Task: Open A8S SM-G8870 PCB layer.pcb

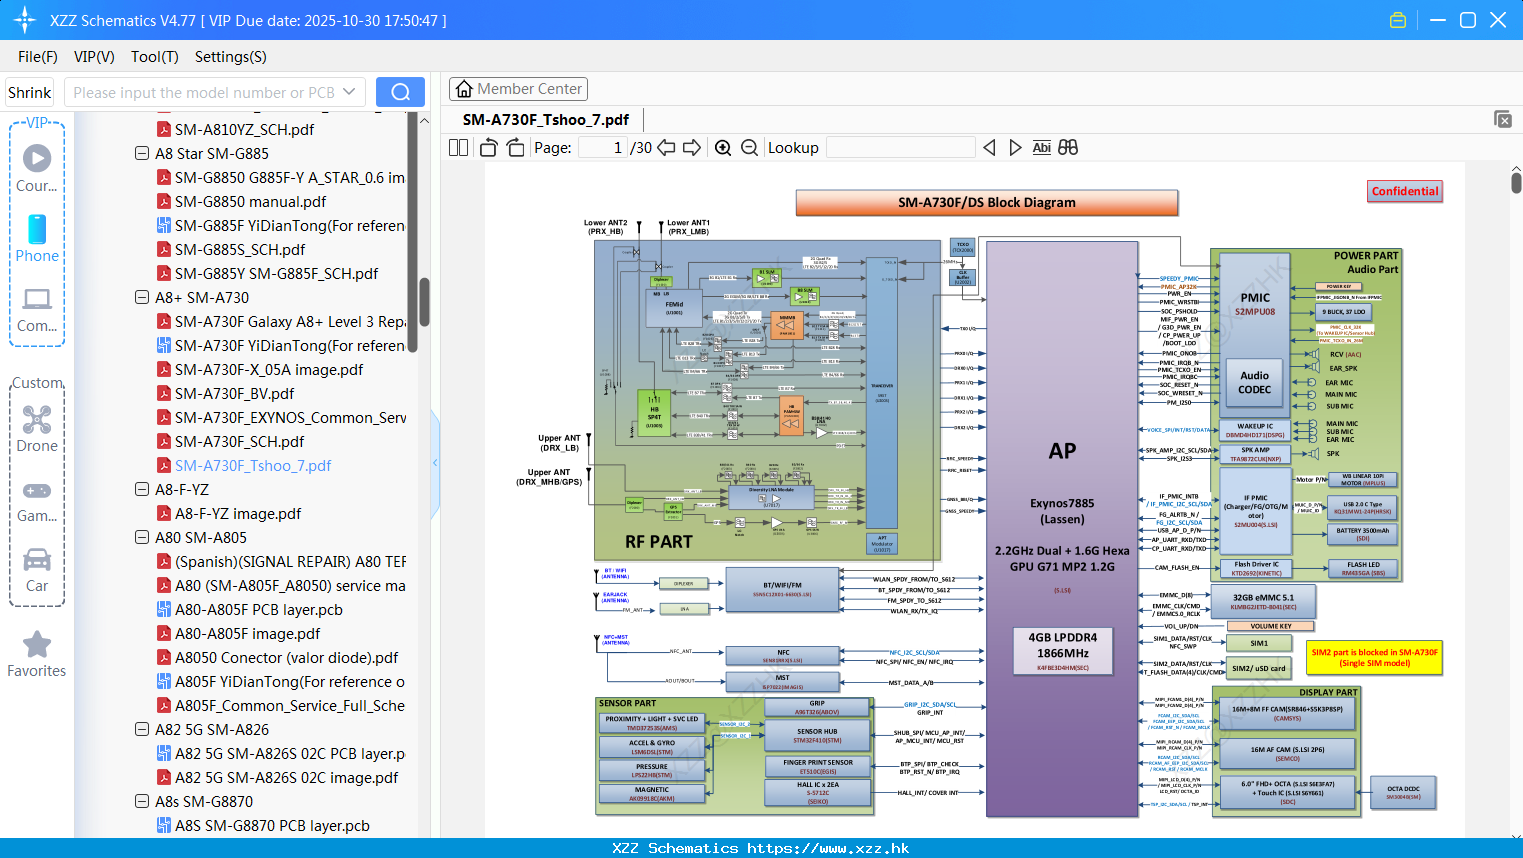Action: (272, 825)
